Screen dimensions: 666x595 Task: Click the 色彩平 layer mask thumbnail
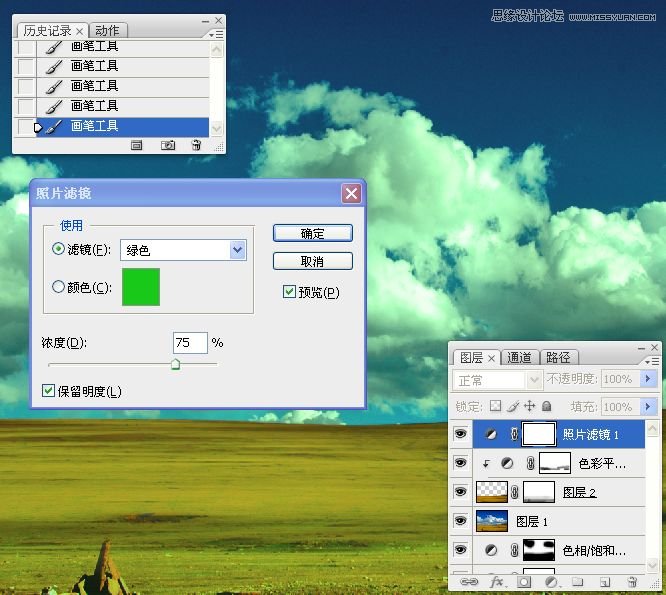tap(555, 463)
